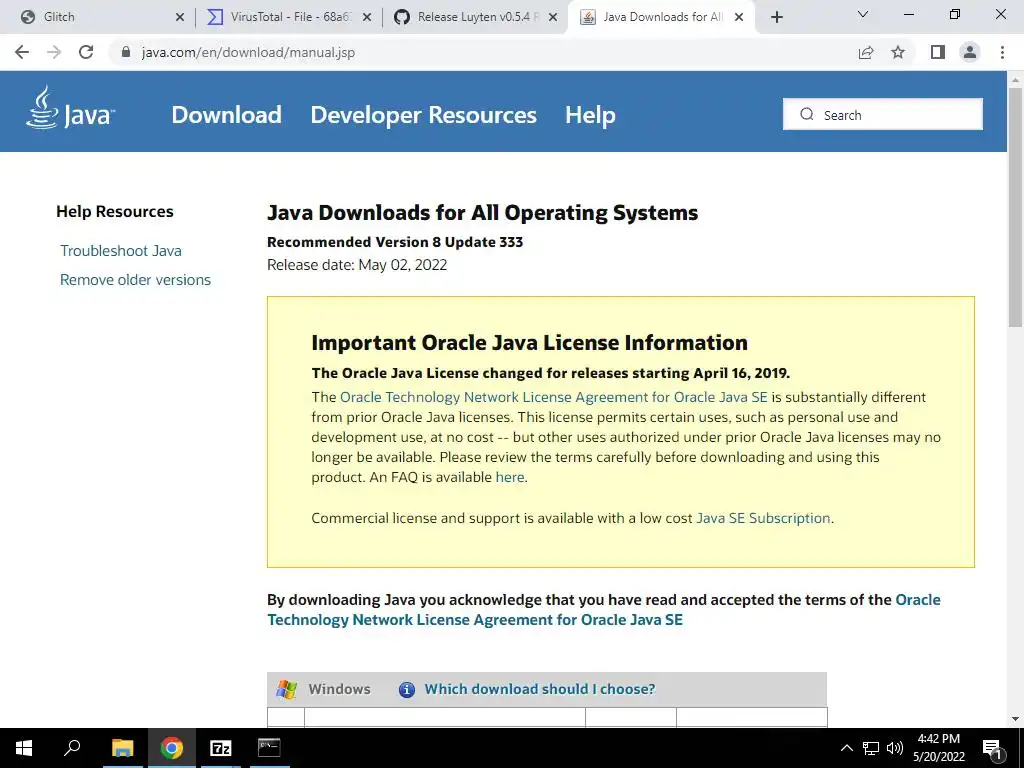
Task: Open the Windows Start menu
Action: [24, 748]
